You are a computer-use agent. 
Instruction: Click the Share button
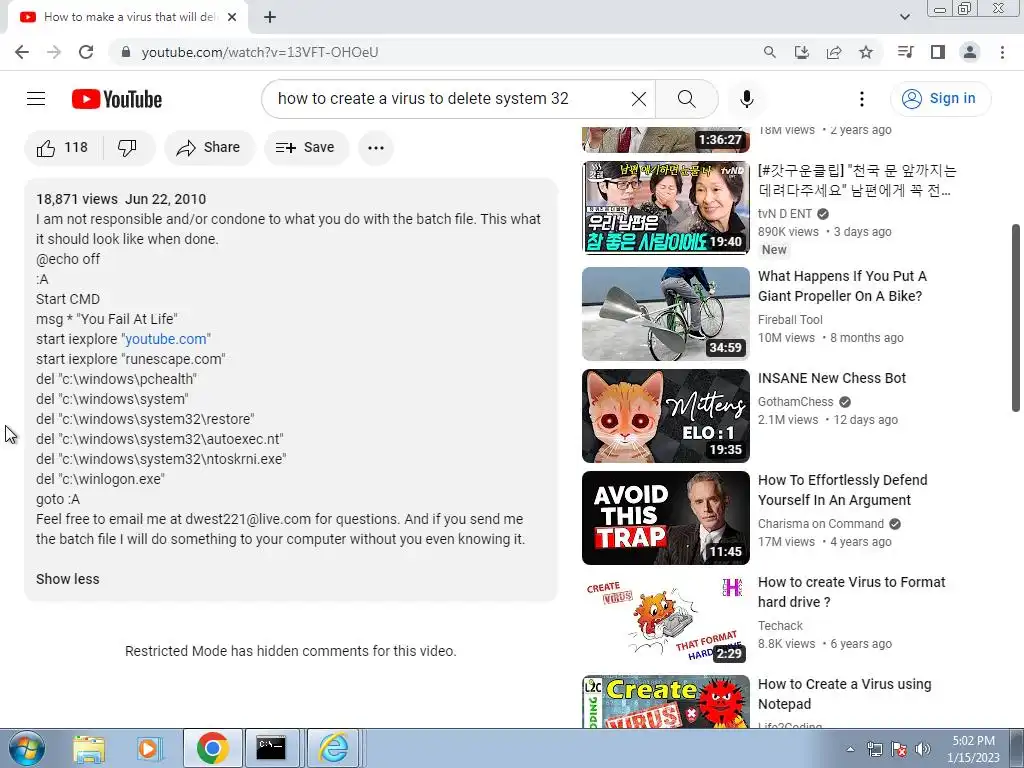(x=209, y=148)
